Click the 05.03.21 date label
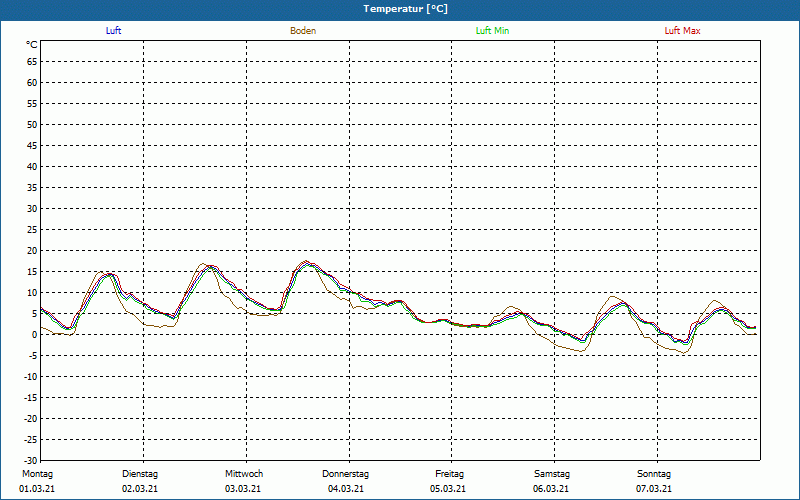Image resolution: width=800 pixels, height=500 pixels. click(447, 489)
